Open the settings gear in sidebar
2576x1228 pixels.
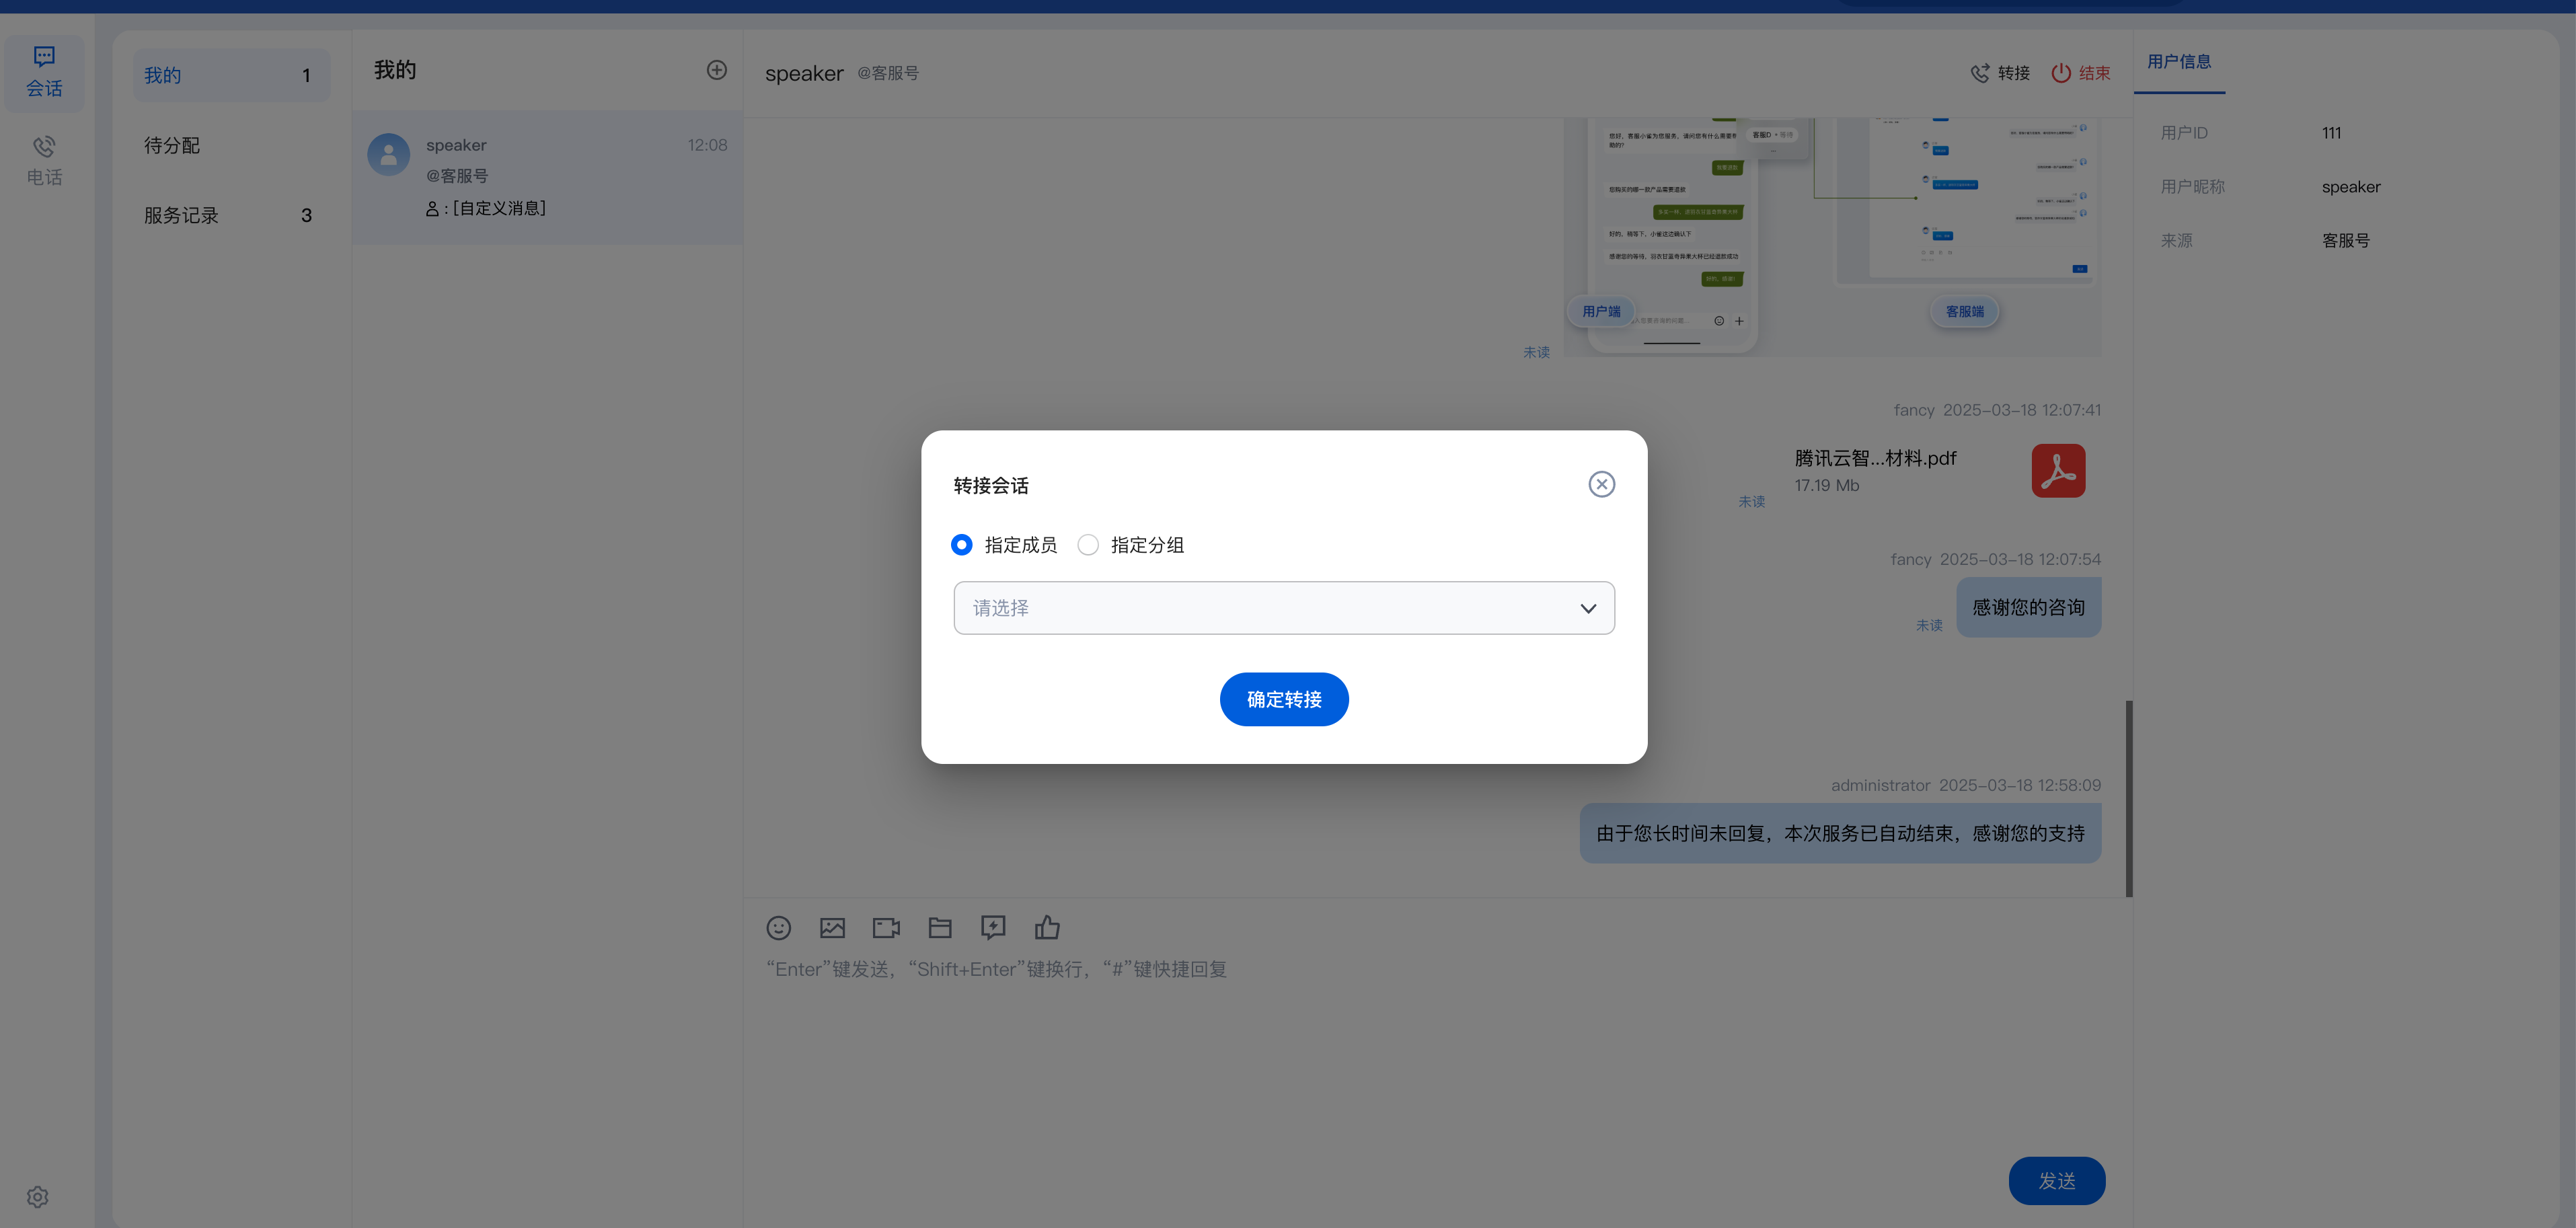click(x=38, y=1197)
